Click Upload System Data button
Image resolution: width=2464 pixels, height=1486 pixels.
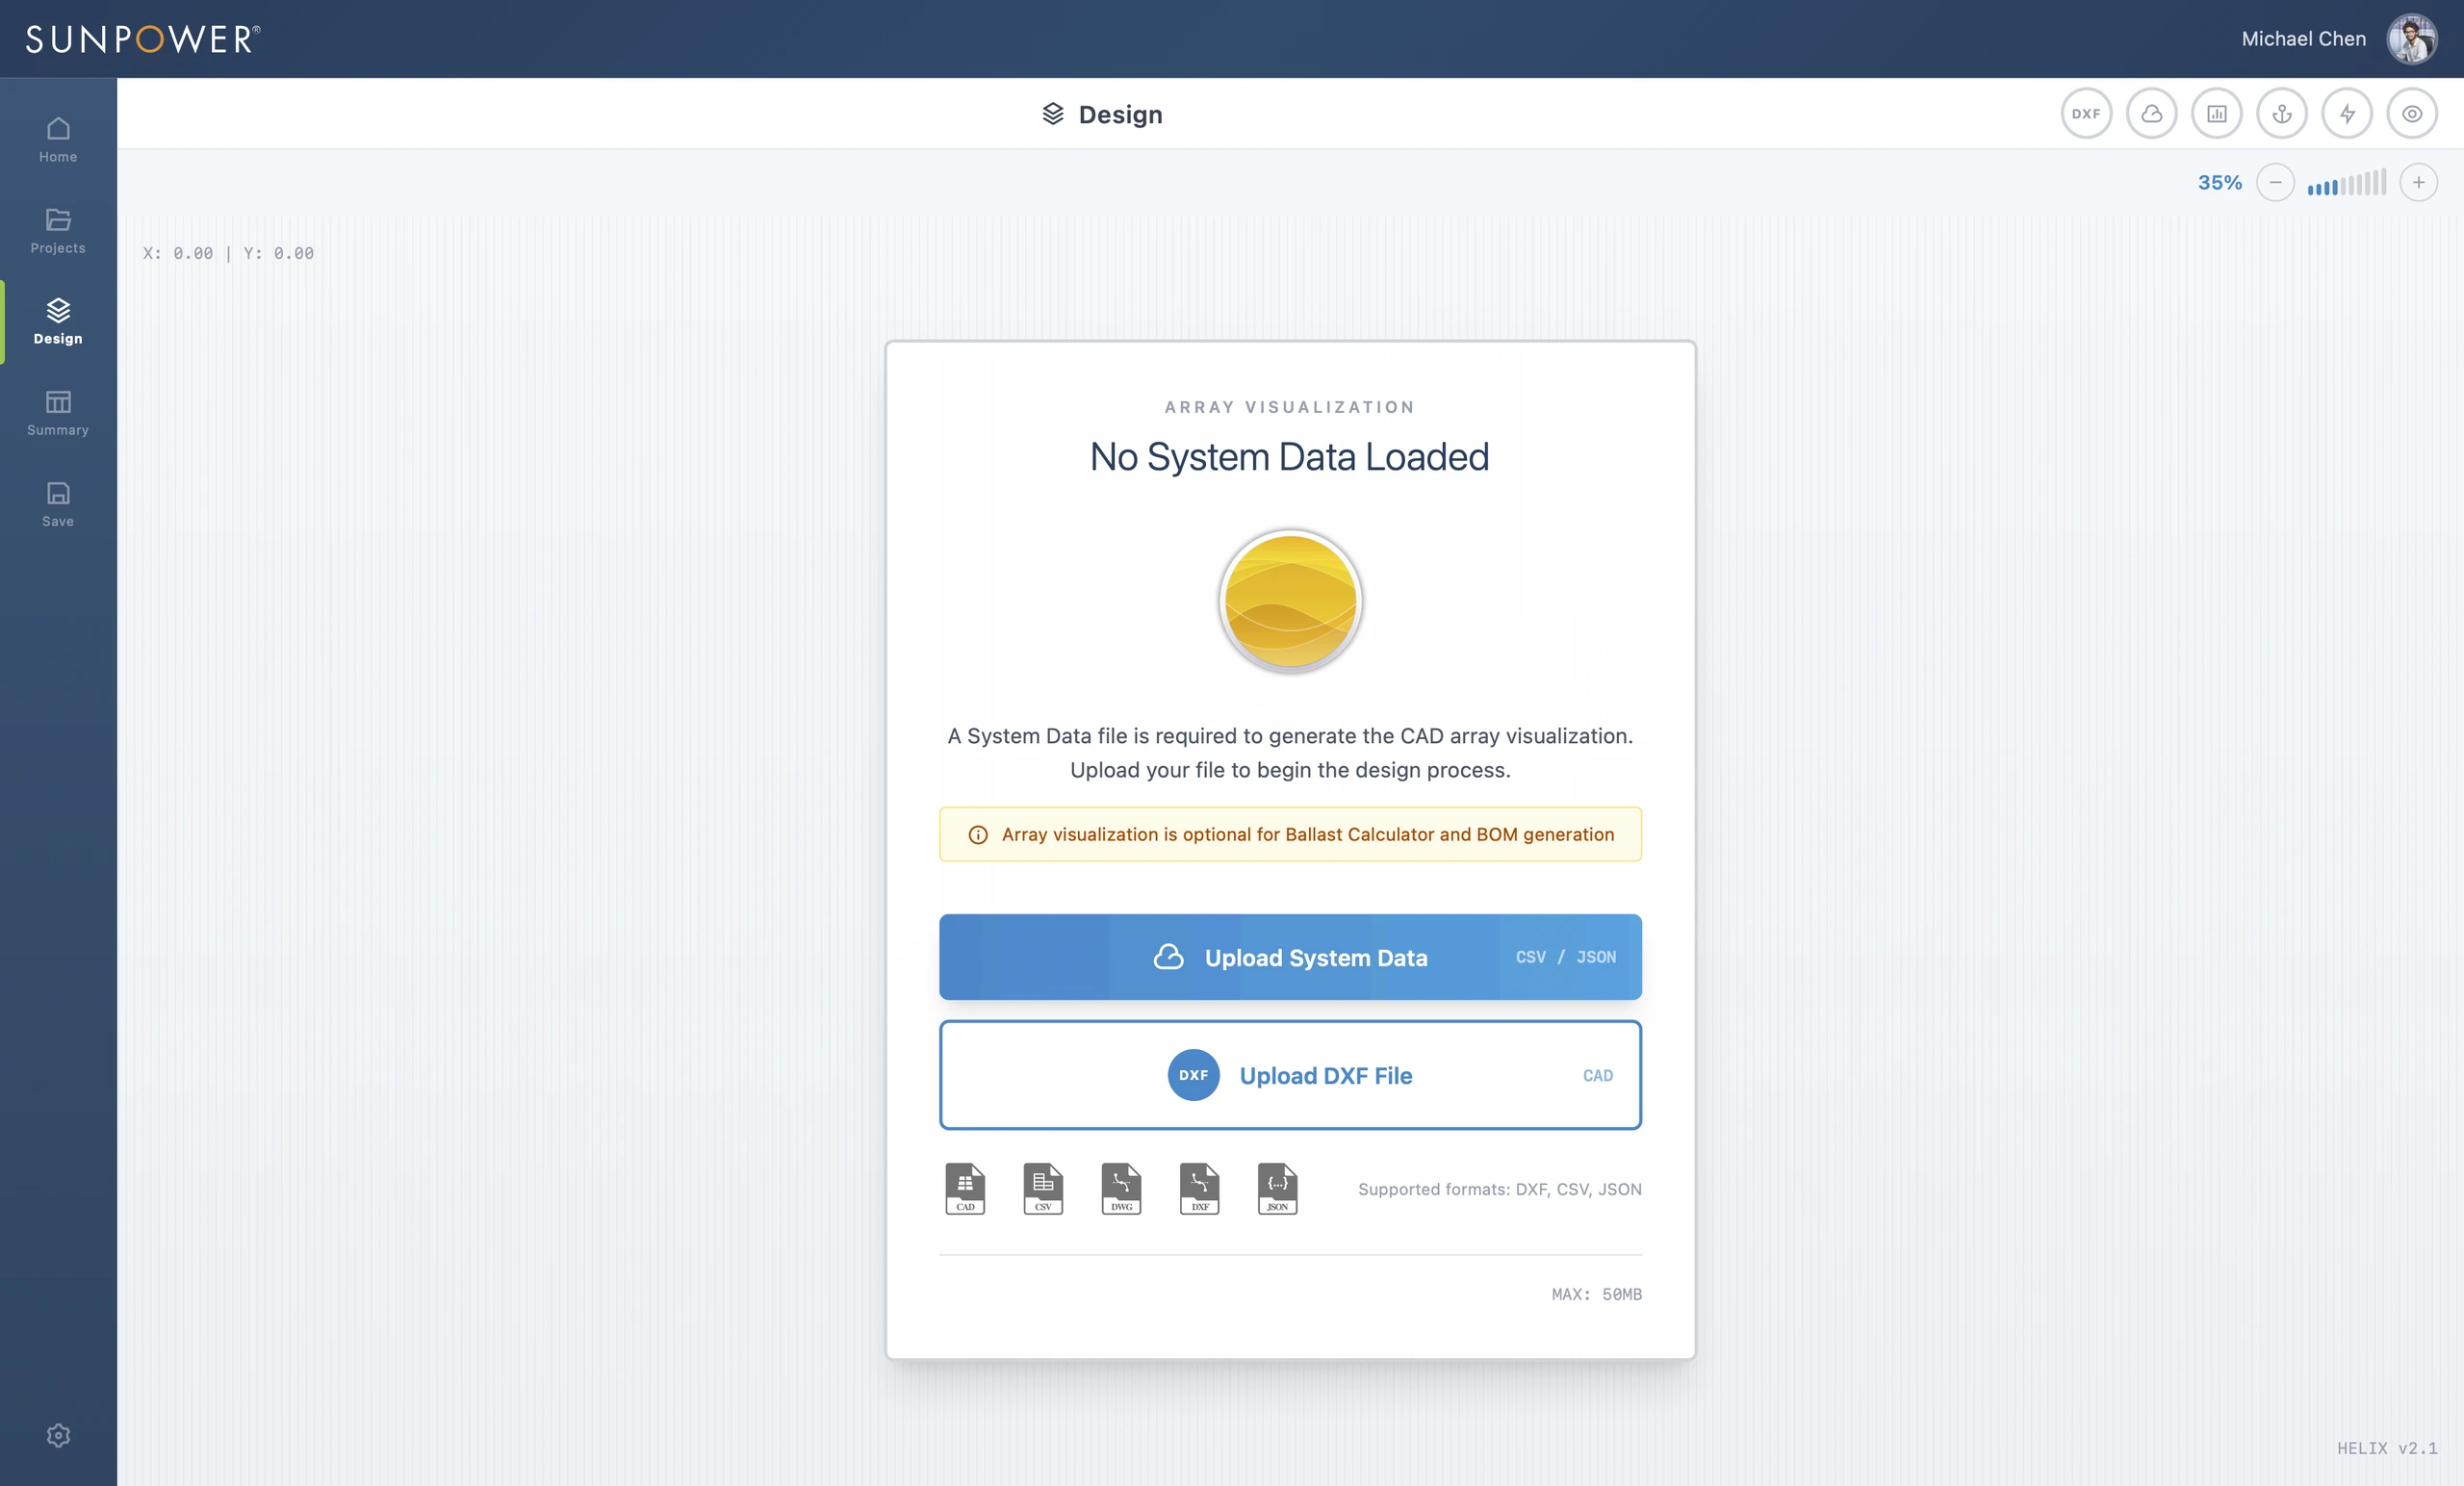click(x=1290, y=957)
